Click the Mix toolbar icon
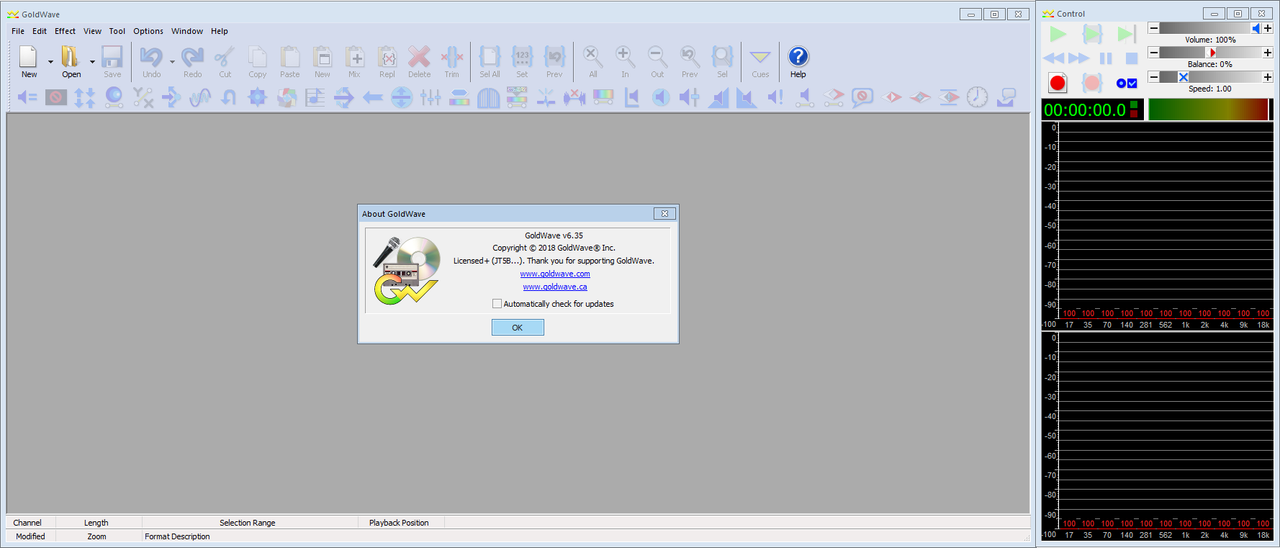 (x=354, y=56)
